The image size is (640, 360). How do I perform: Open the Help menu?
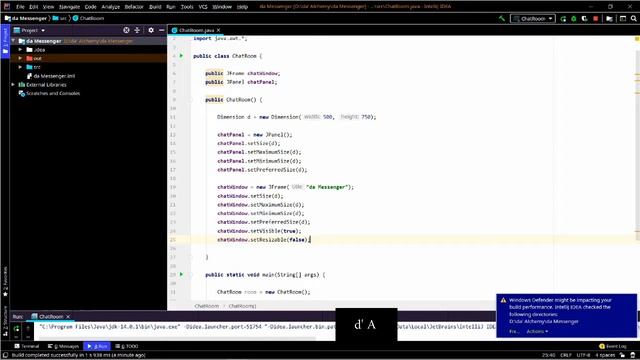pyautogui.click(x=242, y=7)
